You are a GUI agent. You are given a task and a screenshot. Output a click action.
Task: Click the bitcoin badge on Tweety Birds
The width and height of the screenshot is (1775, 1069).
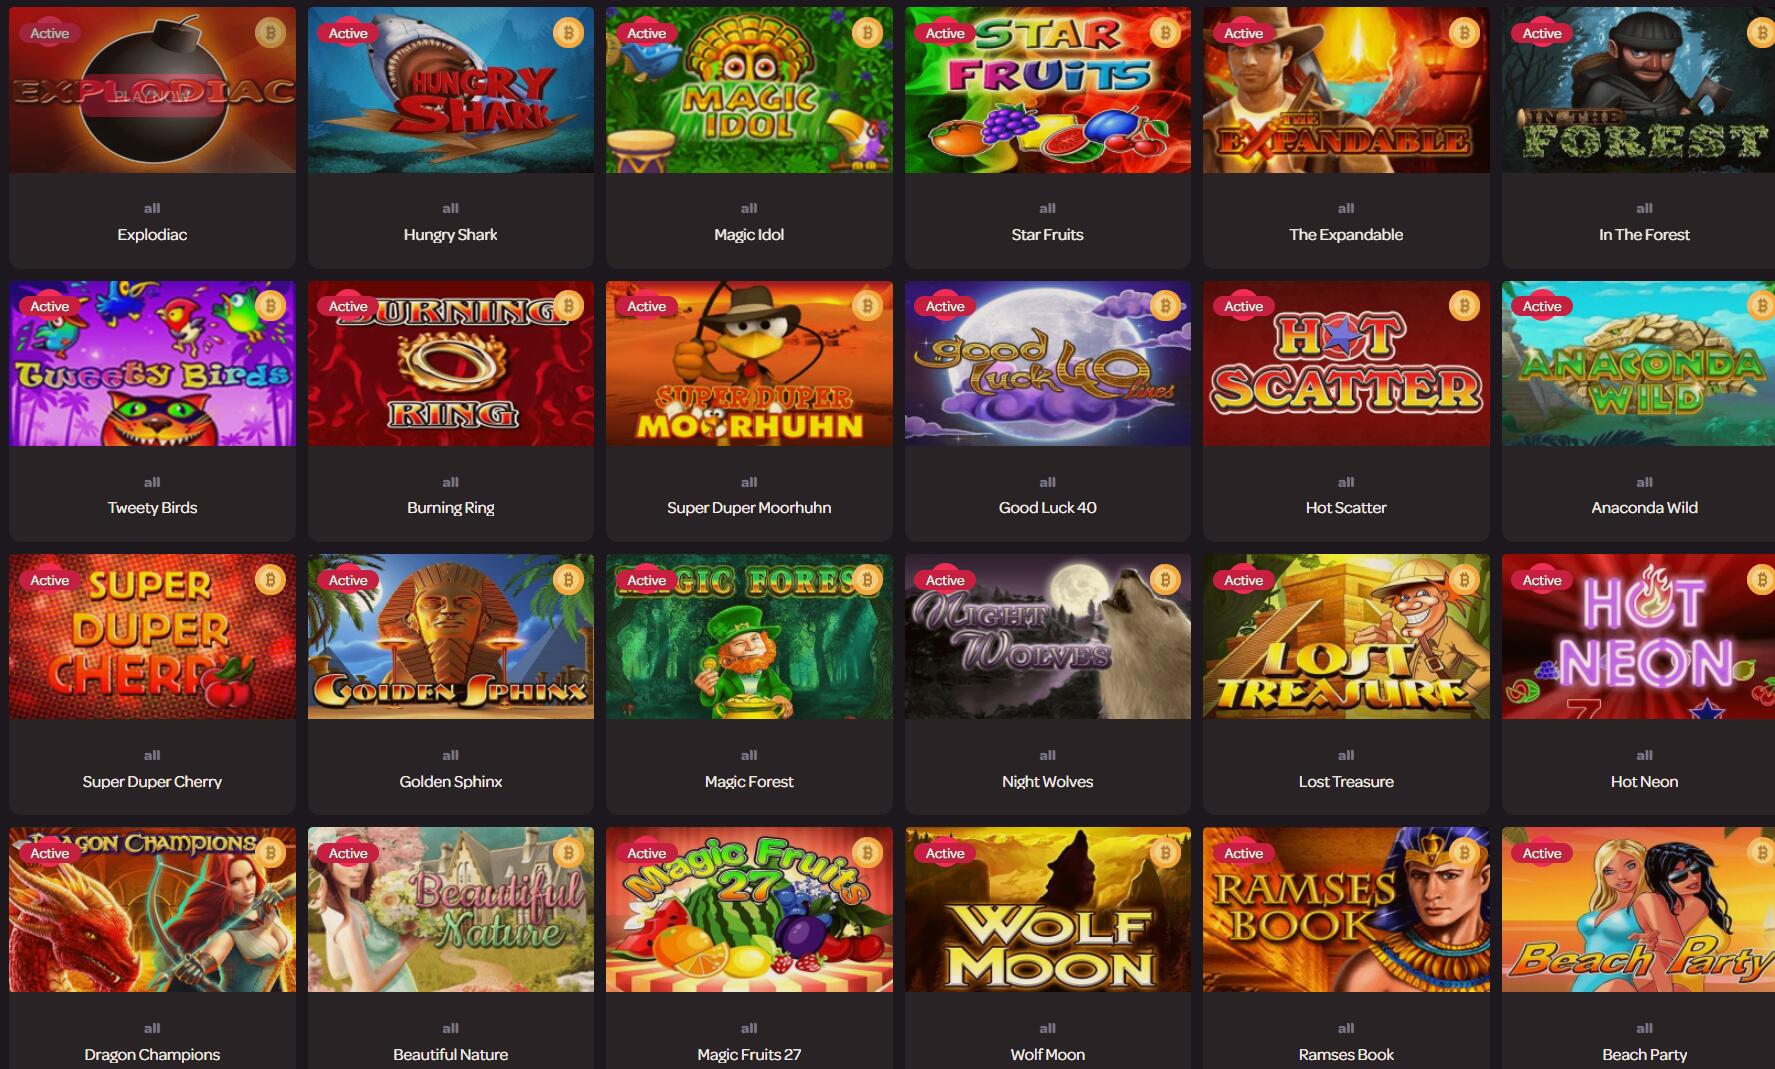(270, 306)
